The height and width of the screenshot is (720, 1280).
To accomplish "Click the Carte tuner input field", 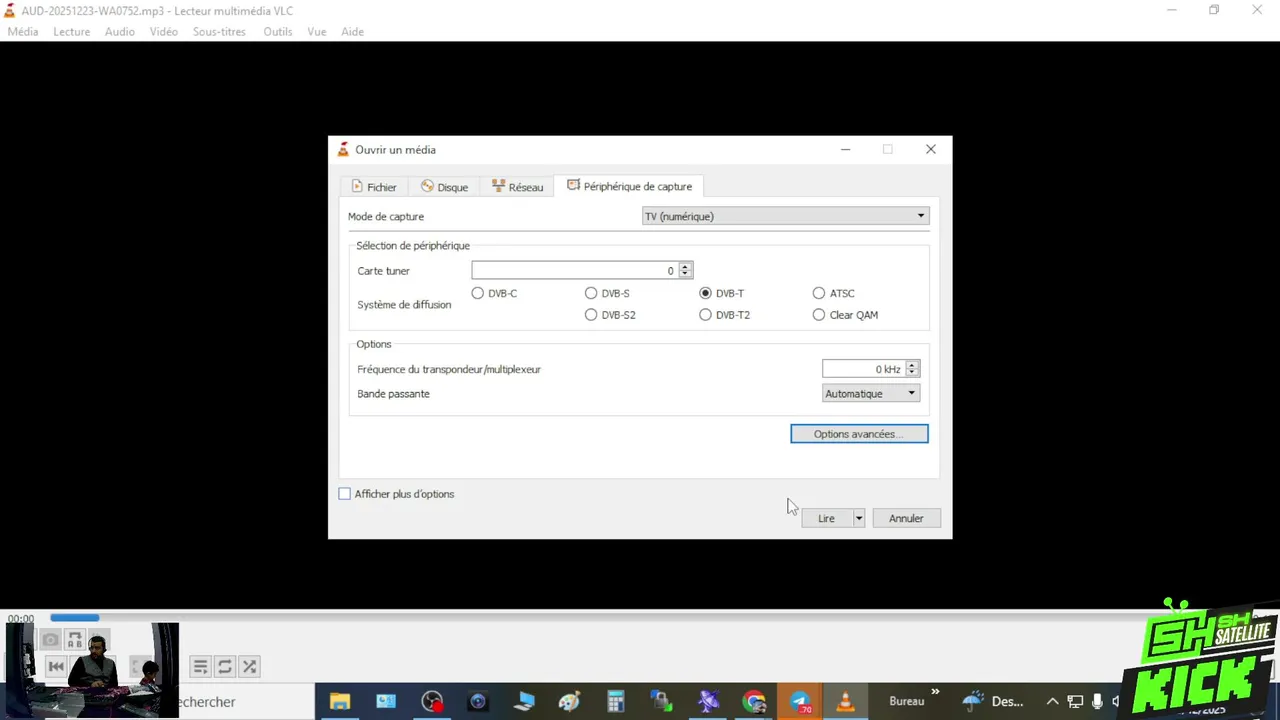I will pyautogui.click(x=574, y=271).
